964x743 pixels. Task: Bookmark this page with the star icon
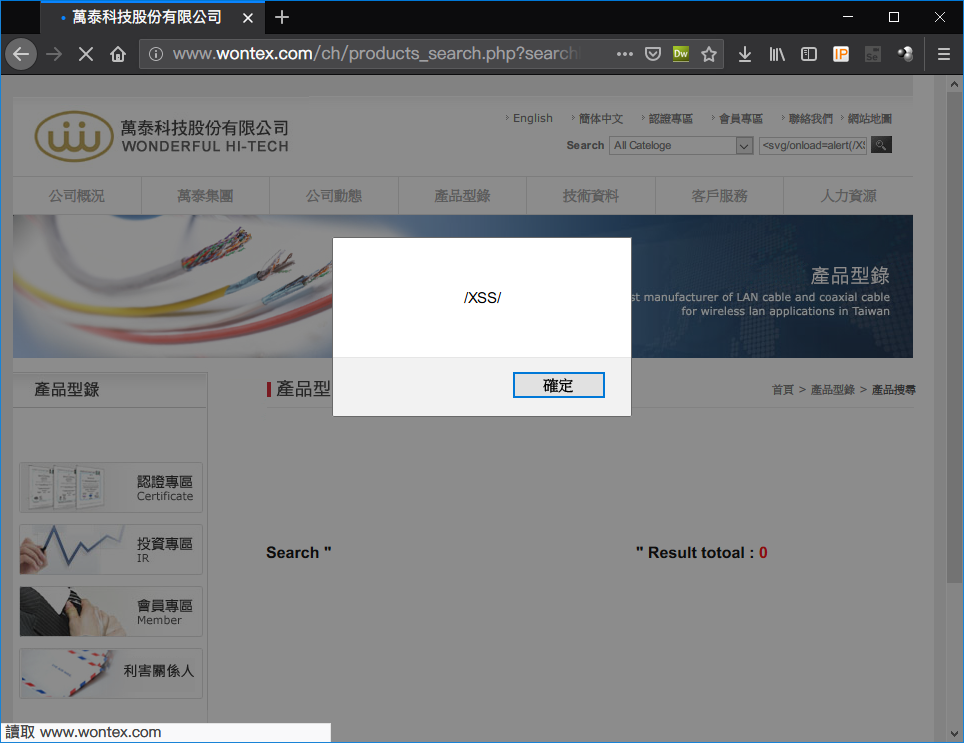click(x=709, y=54)
